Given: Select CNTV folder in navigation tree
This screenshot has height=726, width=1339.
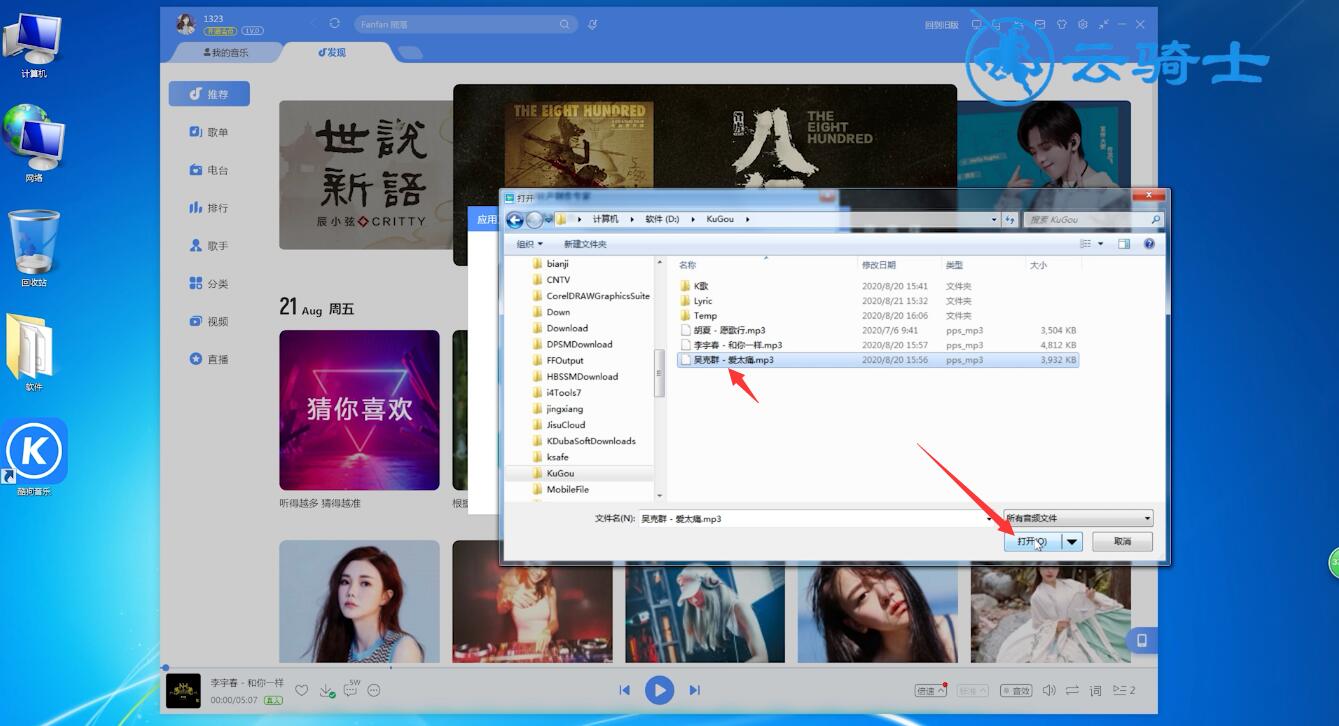Looking at the screenshot, I should (558, 280).
